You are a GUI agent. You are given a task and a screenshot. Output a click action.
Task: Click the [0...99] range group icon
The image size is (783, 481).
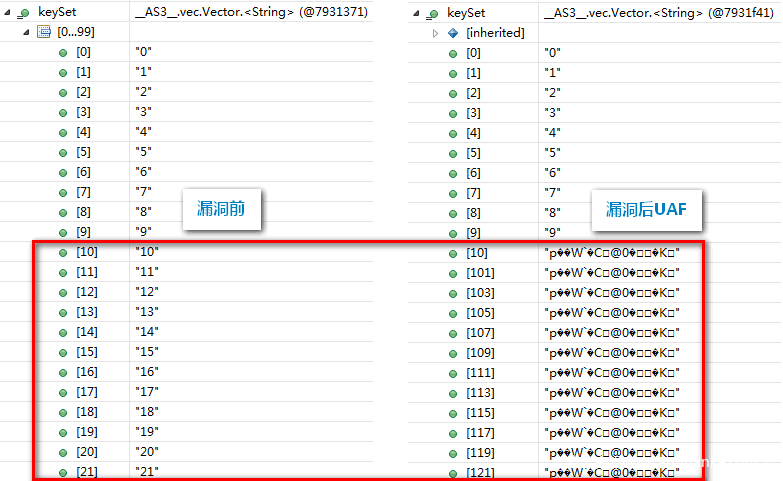(44, 32)
